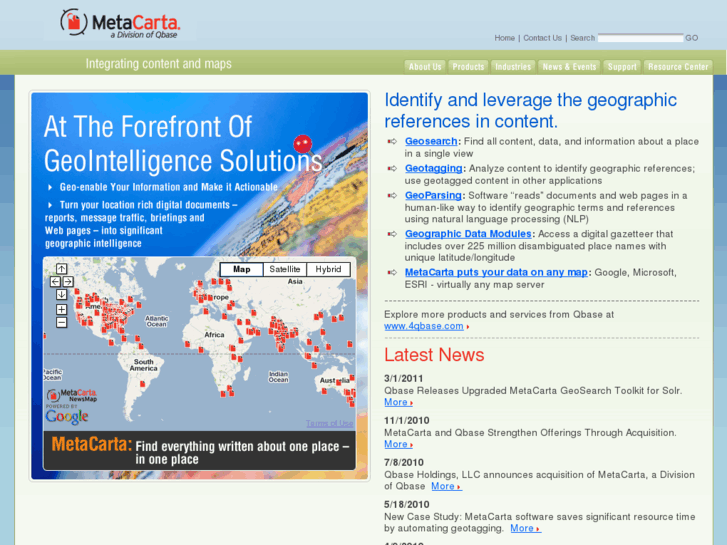Visit the www.4qbase.com link
Viewport: 727px width, 545px height.
tap(424, 326)
